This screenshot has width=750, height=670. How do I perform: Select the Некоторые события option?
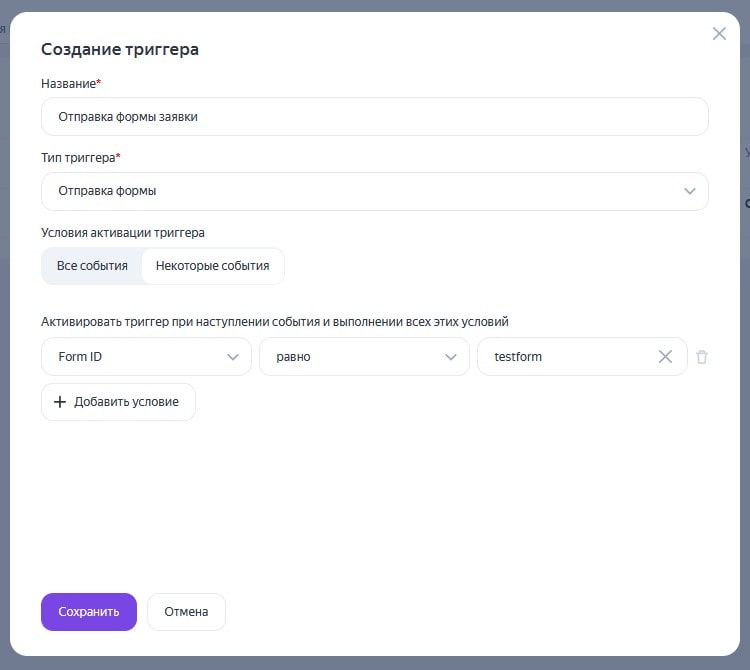point(212,266)
